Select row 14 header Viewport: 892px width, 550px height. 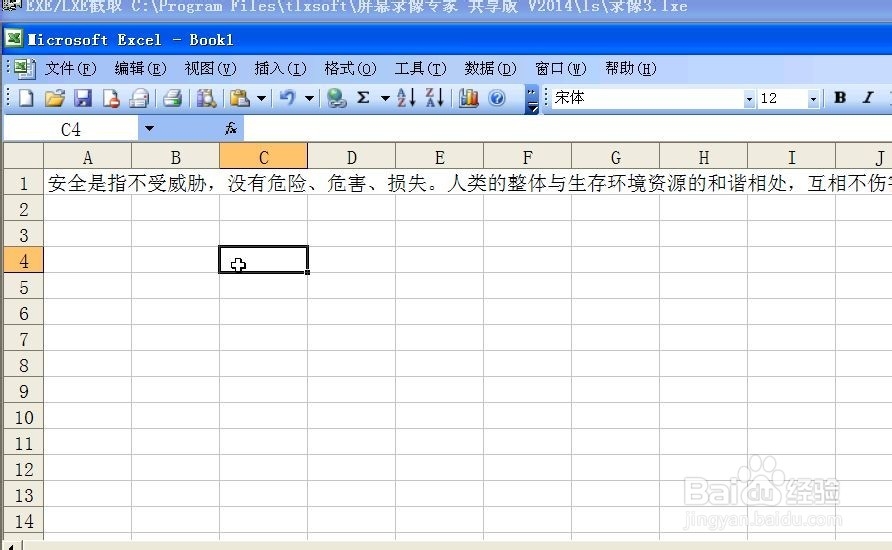coord(23,522)
